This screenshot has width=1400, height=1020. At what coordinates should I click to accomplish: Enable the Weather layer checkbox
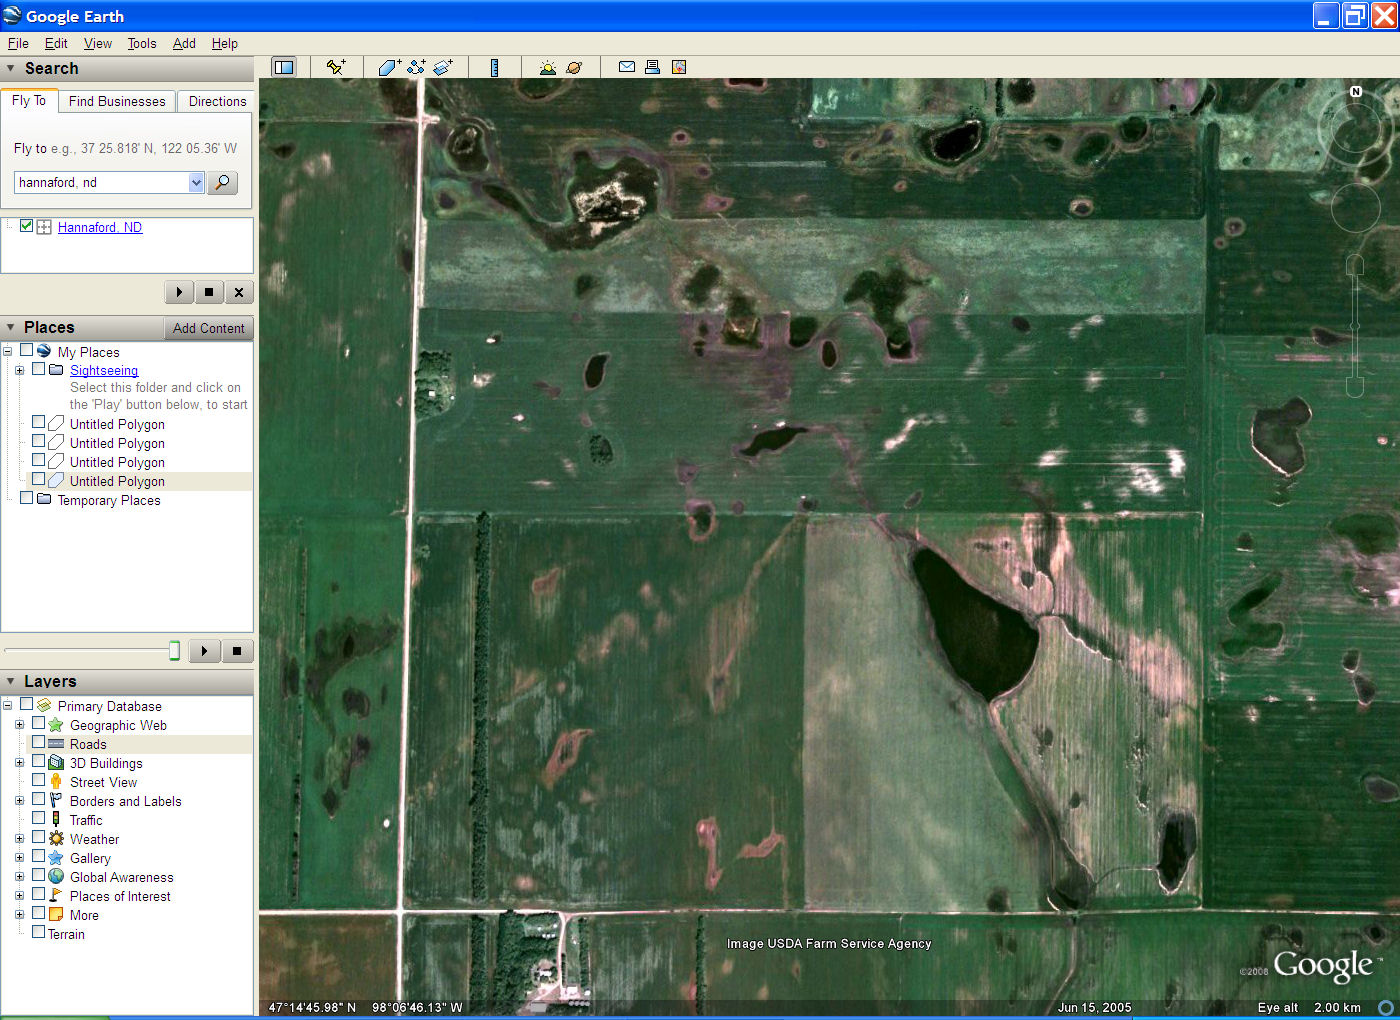click(x=38, y=838)
